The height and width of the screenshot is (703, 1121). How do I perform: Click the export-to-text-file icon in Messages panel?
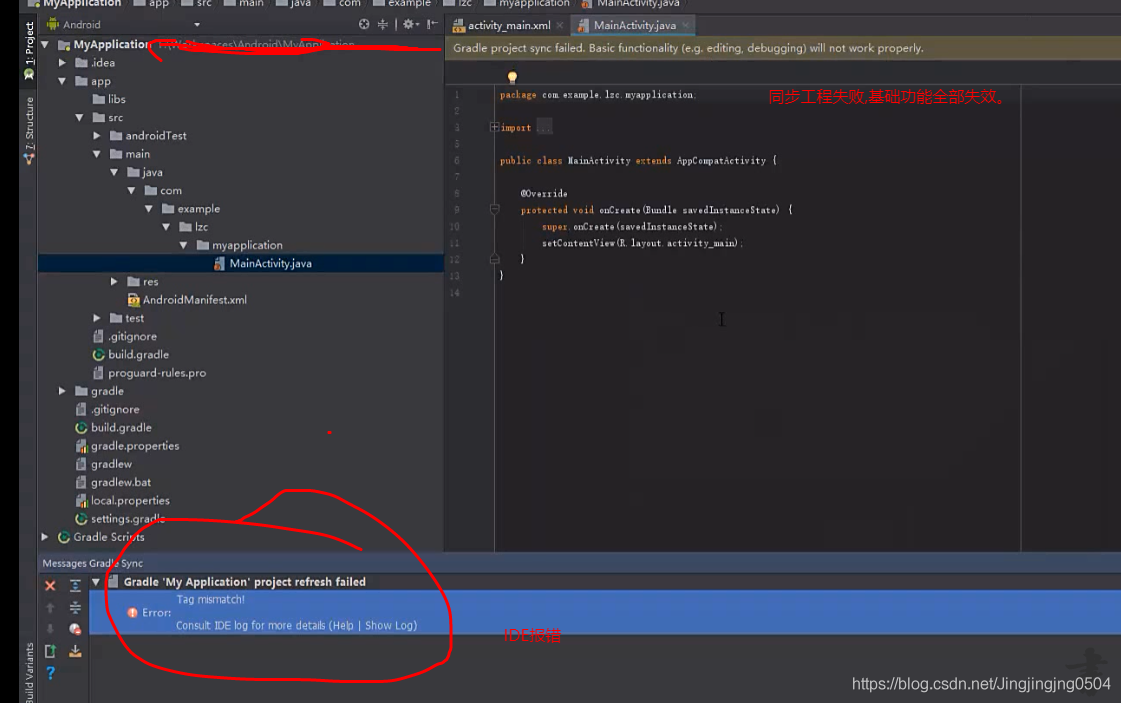(50, 651)
